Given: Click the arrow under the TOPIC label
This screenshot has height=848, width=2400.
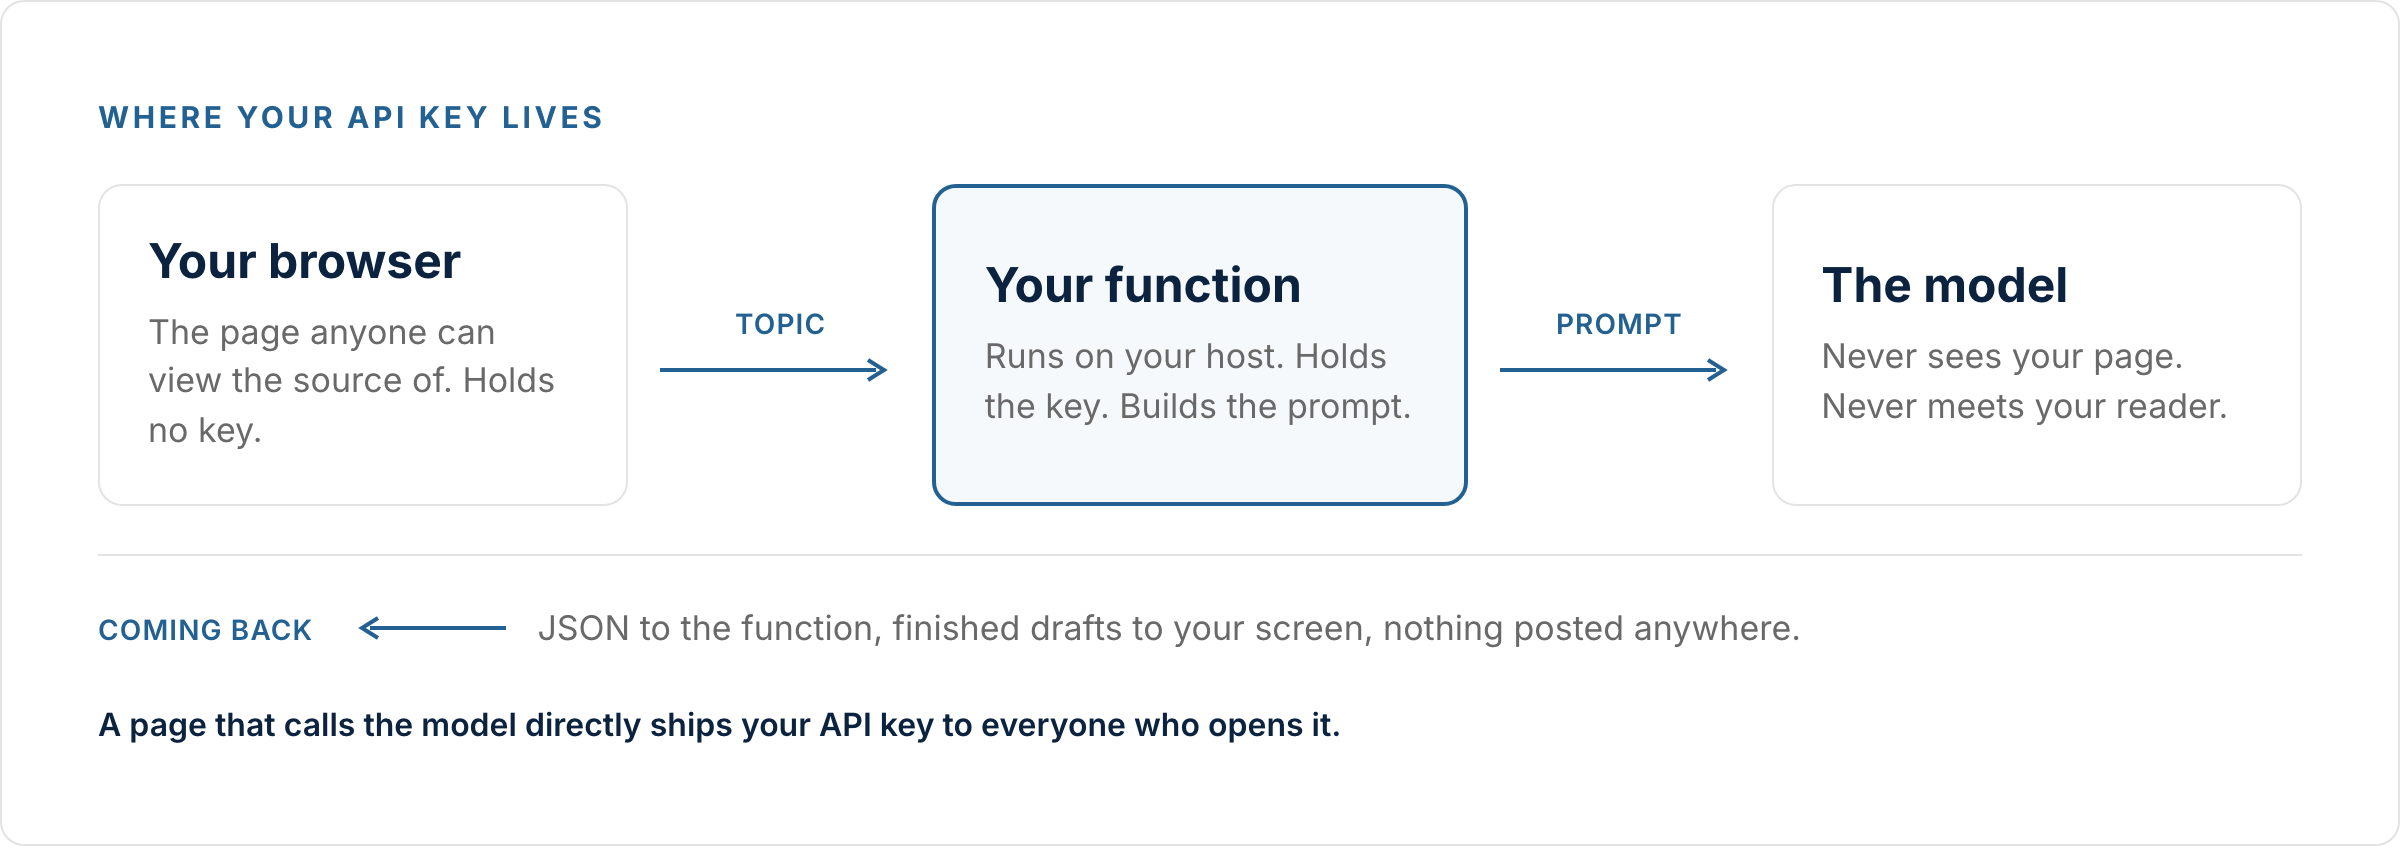Looking at the screenshot, I should pyautogui.click(x=774, y=370).
